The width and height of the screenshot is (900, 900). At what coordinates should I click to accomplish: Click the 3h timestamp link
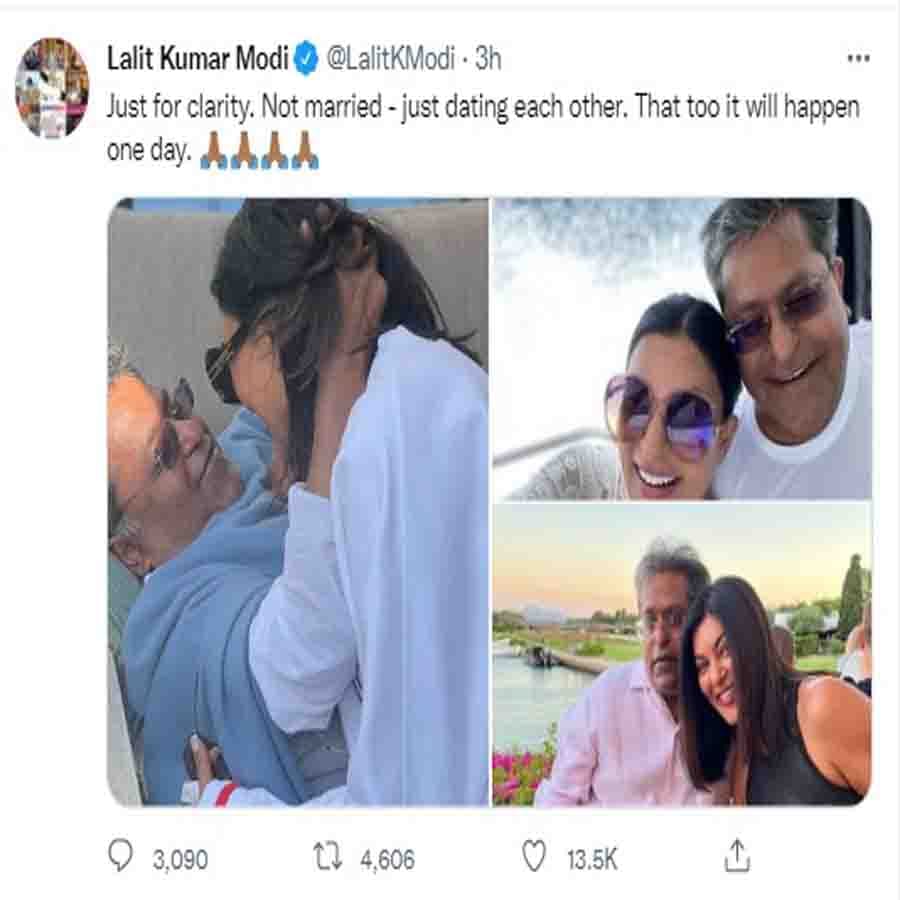[487, 59]
